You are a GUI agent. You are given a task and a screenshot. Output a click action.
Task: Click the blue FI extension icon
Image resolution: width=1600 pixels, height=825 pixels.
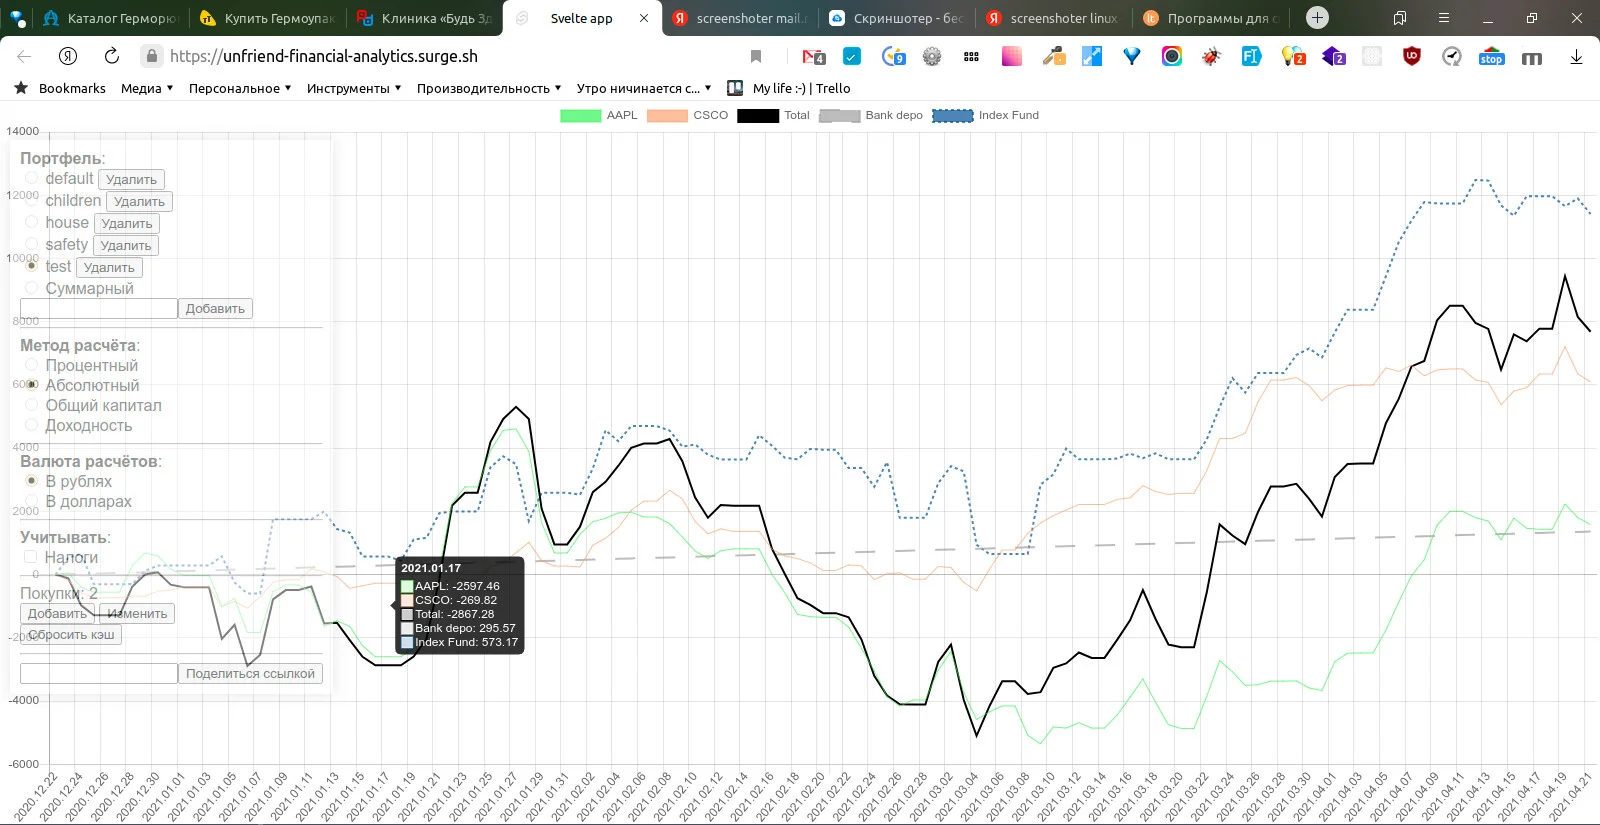[x=1251, y=56]
